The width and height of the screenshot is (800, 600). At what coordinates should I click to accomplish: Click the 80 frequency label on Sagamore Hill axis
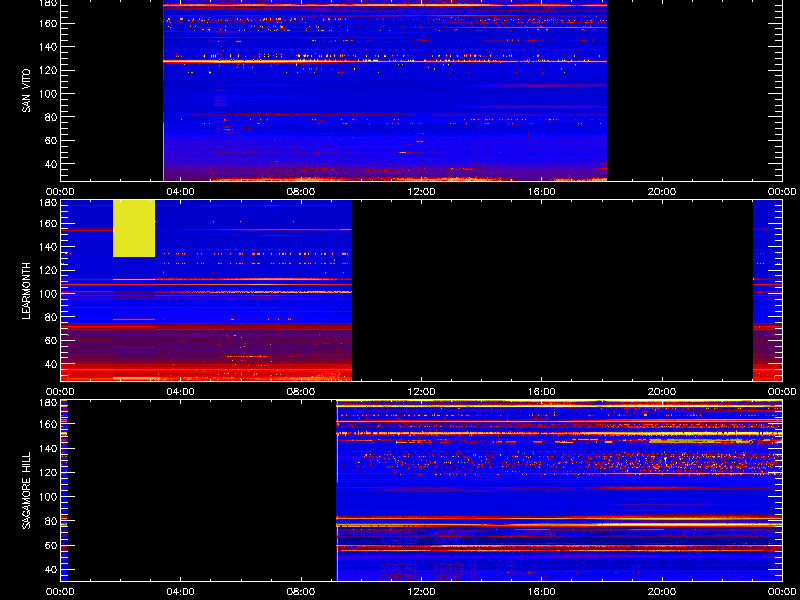coord(51,521)
